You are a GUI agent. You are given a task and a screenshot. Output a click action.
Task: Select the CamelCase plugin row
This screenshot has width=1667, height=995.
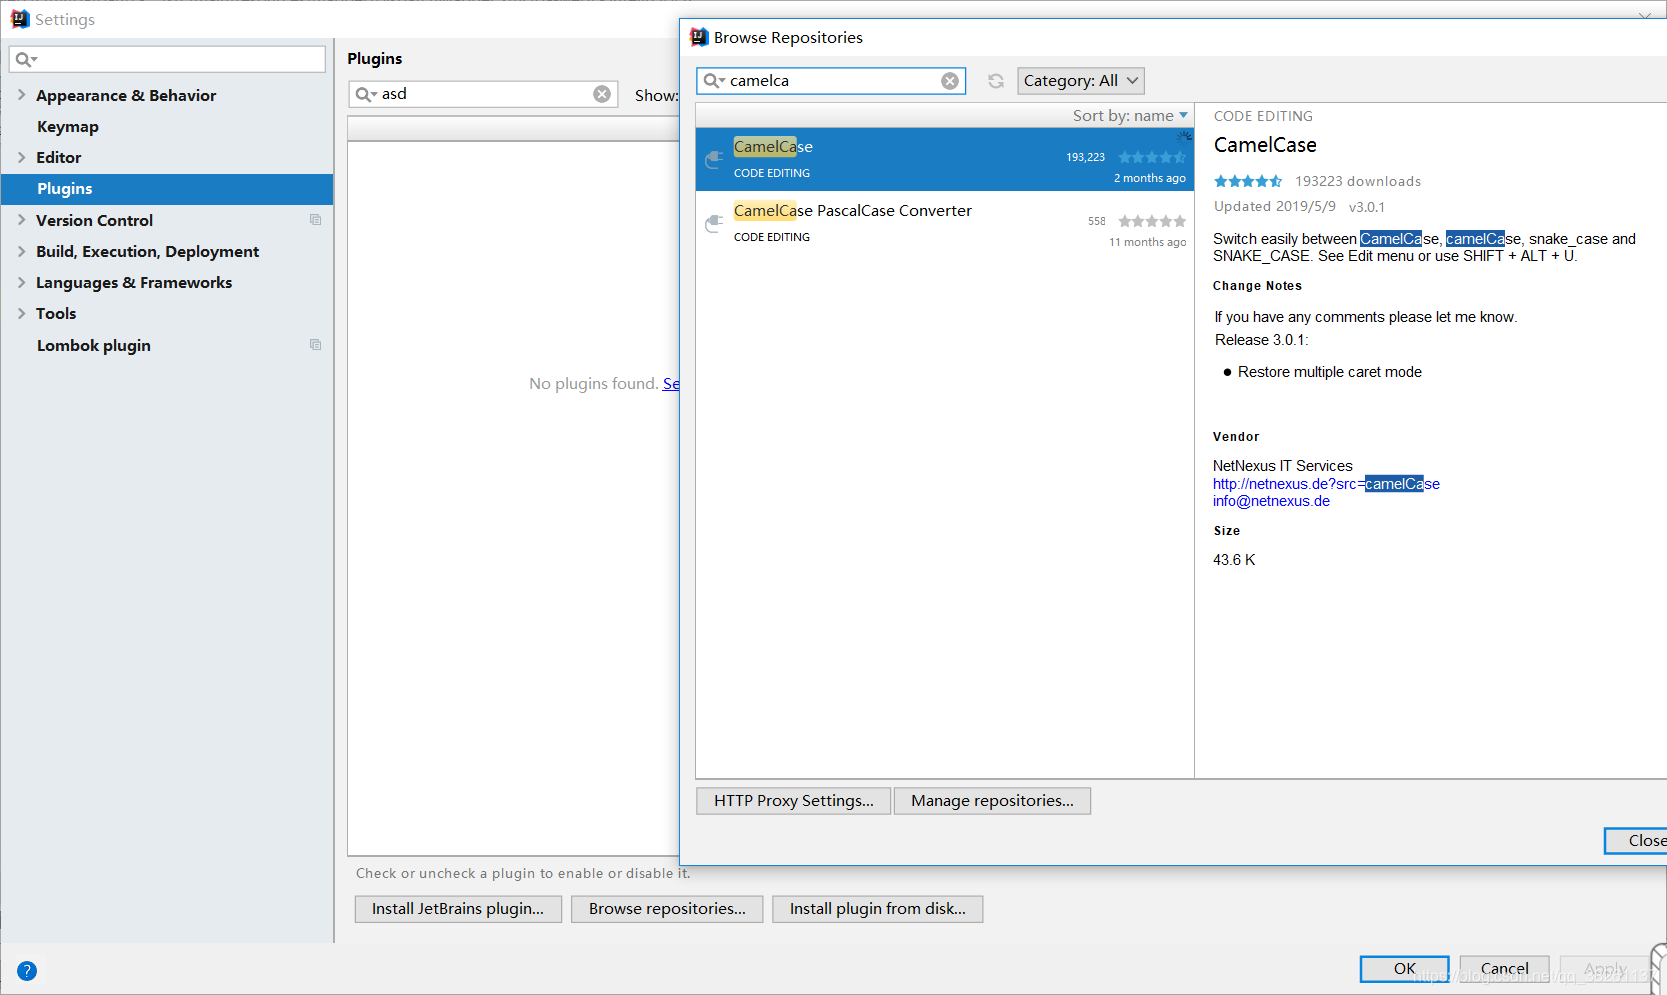click(x=945, y=159)
